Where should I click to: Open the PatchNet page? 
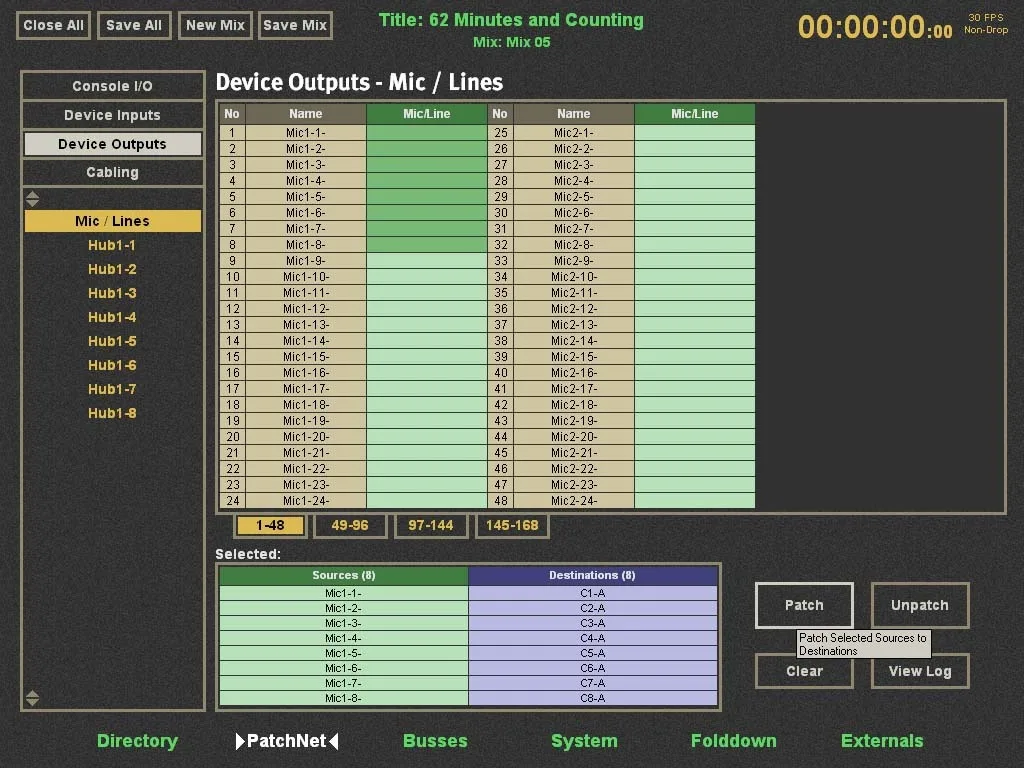tap(287, 741)
